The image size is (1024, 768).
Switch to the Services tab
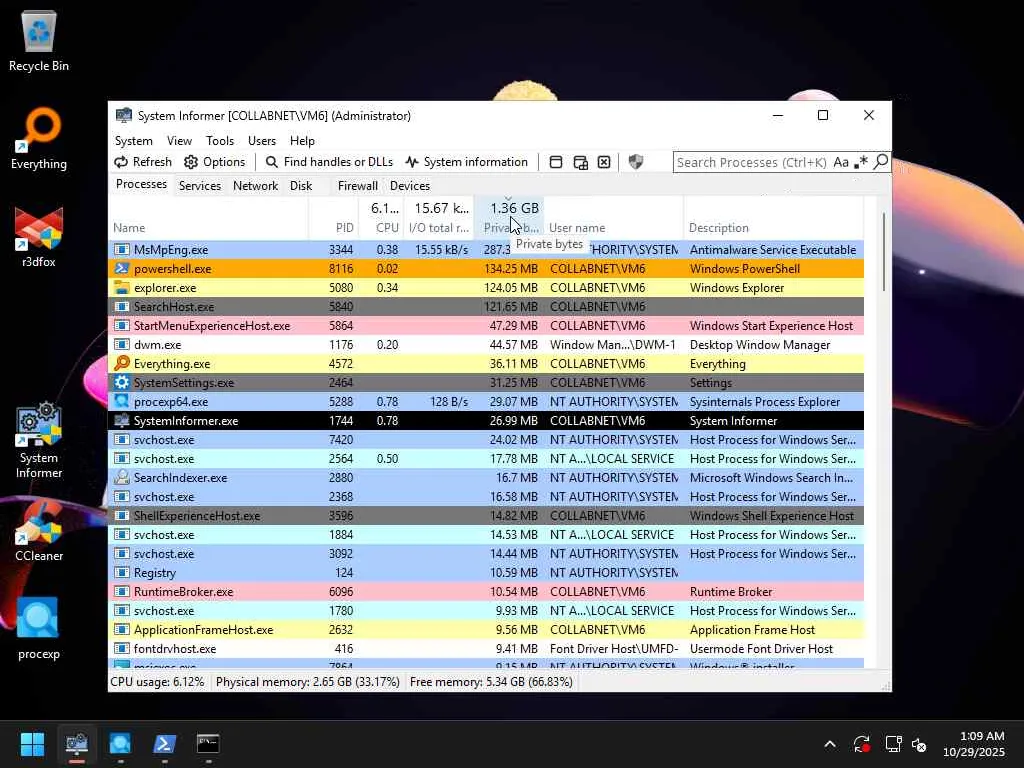point(200,185)
